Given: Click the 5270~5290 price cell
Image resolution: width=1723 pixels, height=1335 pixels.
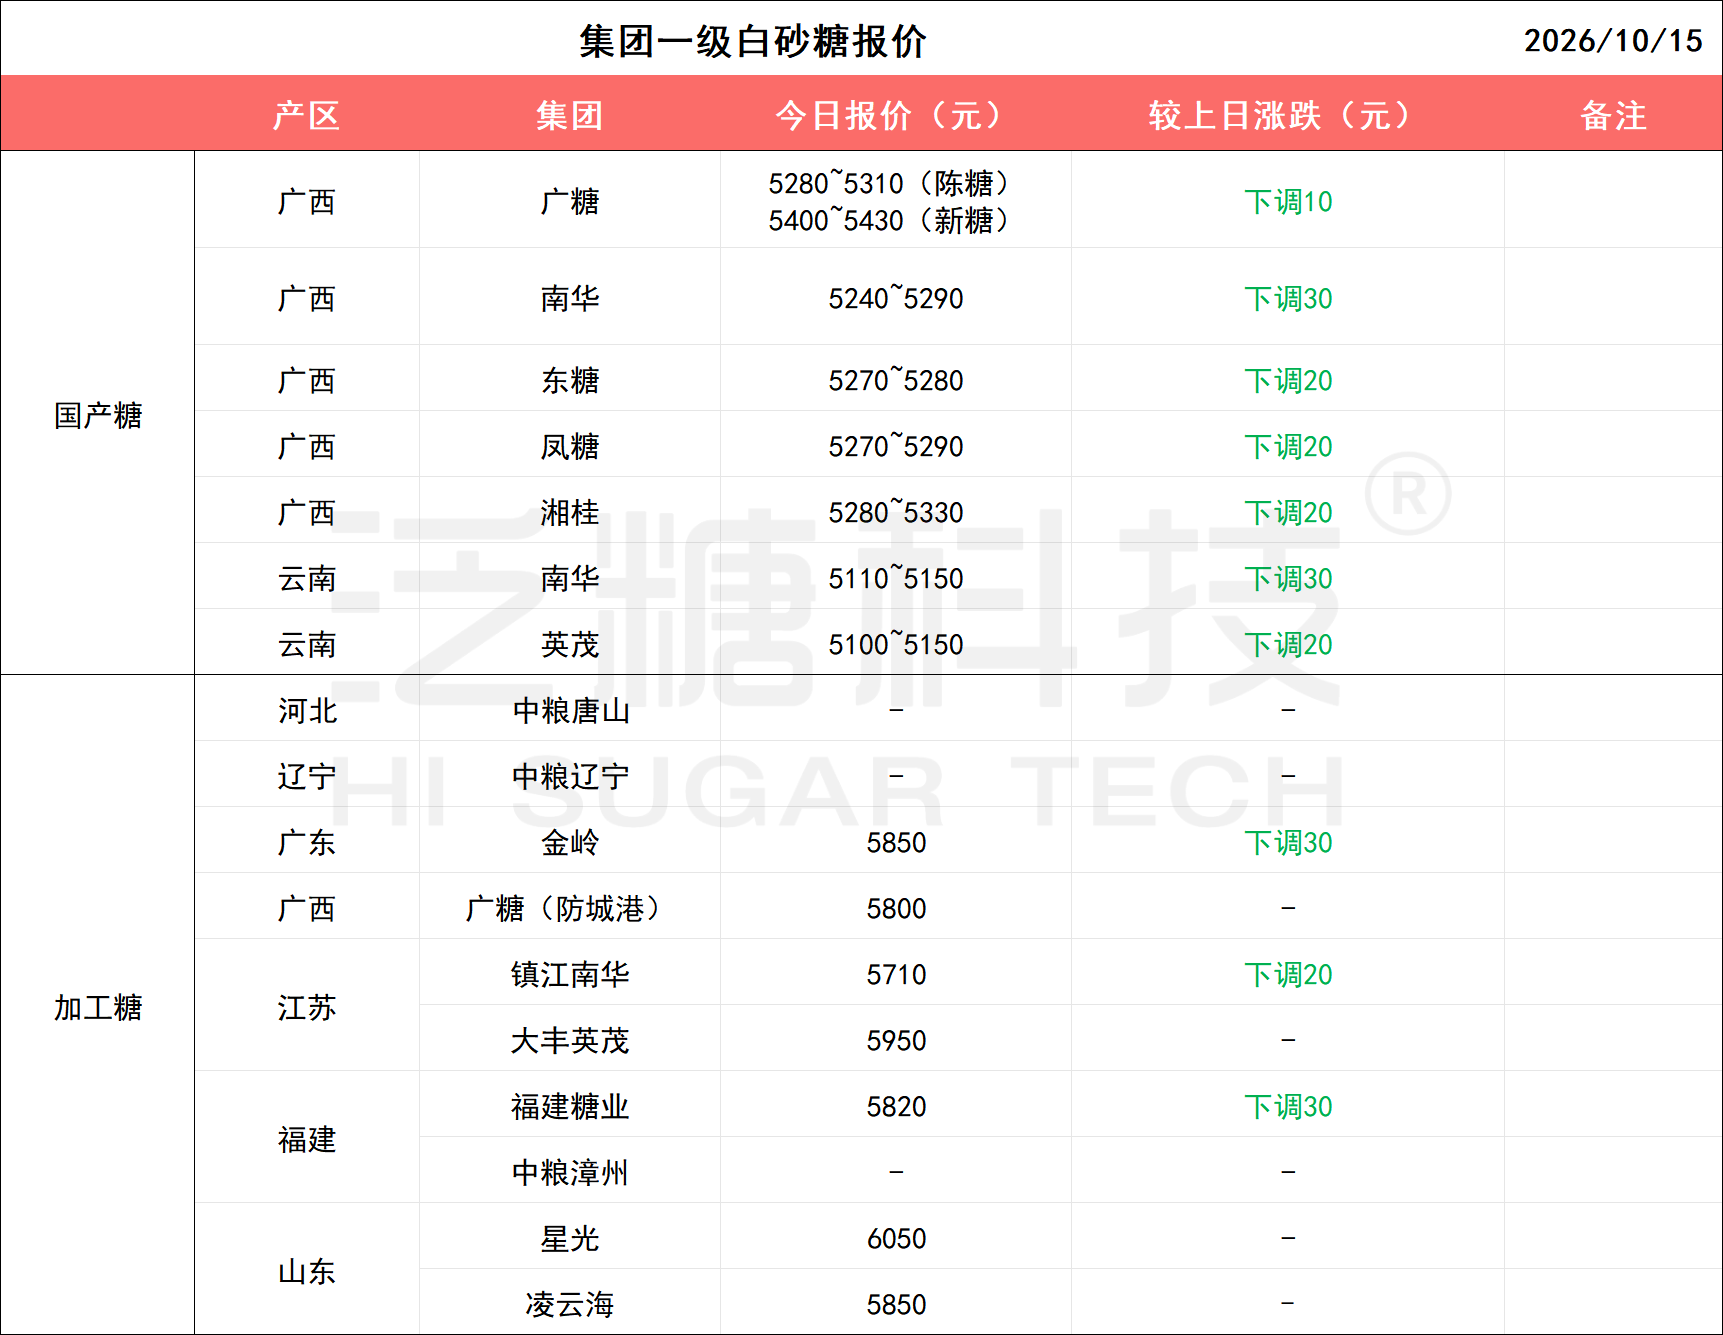Looking at the screenshot, I should [895, 446].
